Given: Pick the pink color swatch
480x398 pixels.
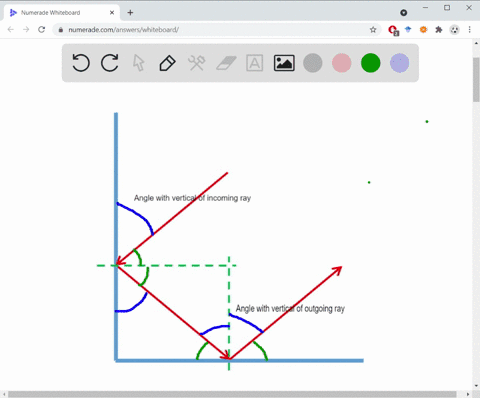Looking at the screenshot, I should 342,63.
